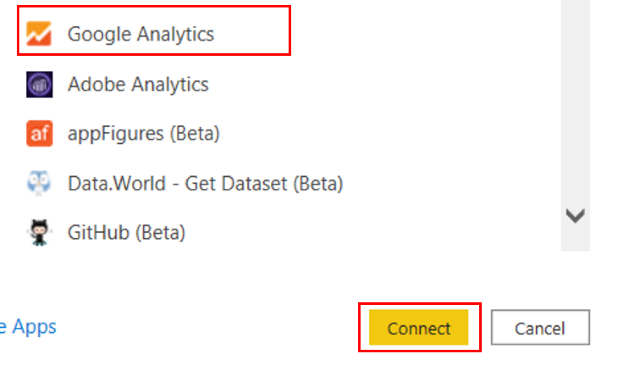Click the Google Analytics orange chart icon

39,34
